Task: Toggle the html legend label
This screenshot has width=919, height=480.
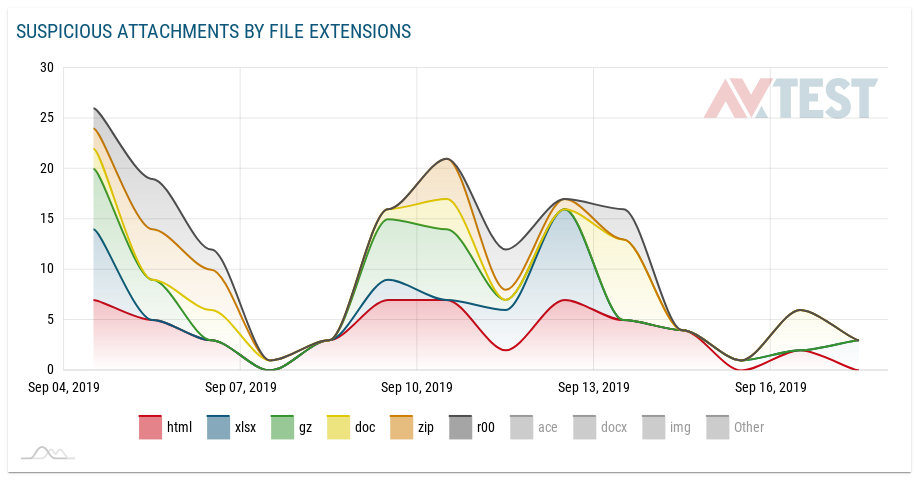Action: (179, 427)
